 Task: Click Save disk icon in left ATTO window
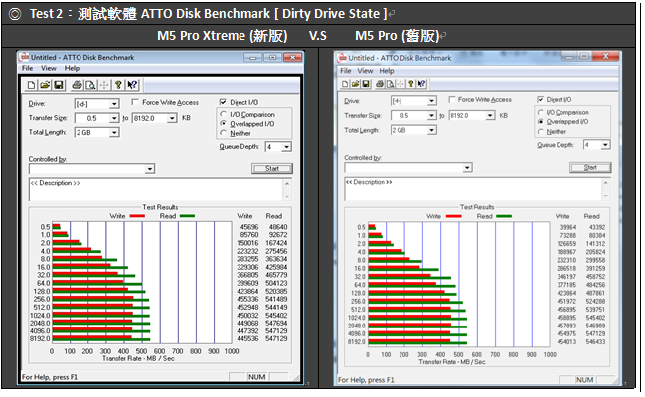coord(59,85)
